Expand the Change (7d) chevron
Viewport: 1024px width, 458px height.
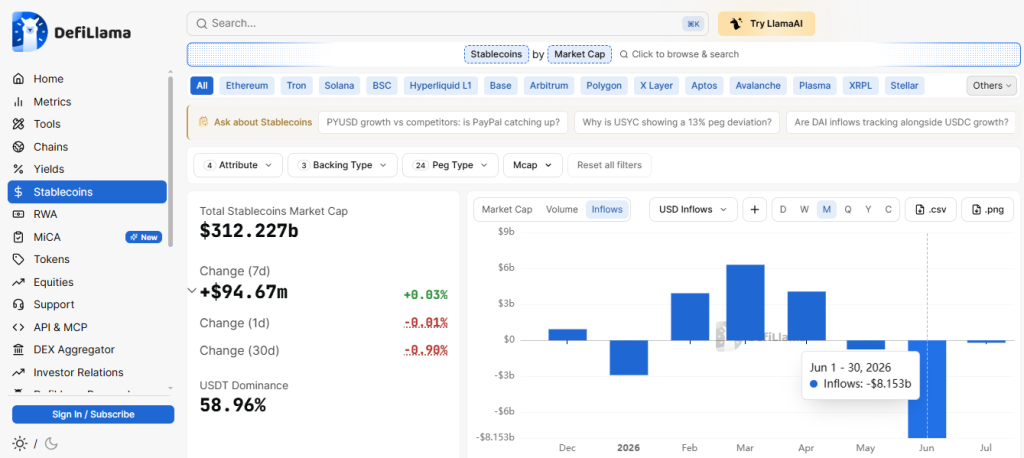coord(192,290)
